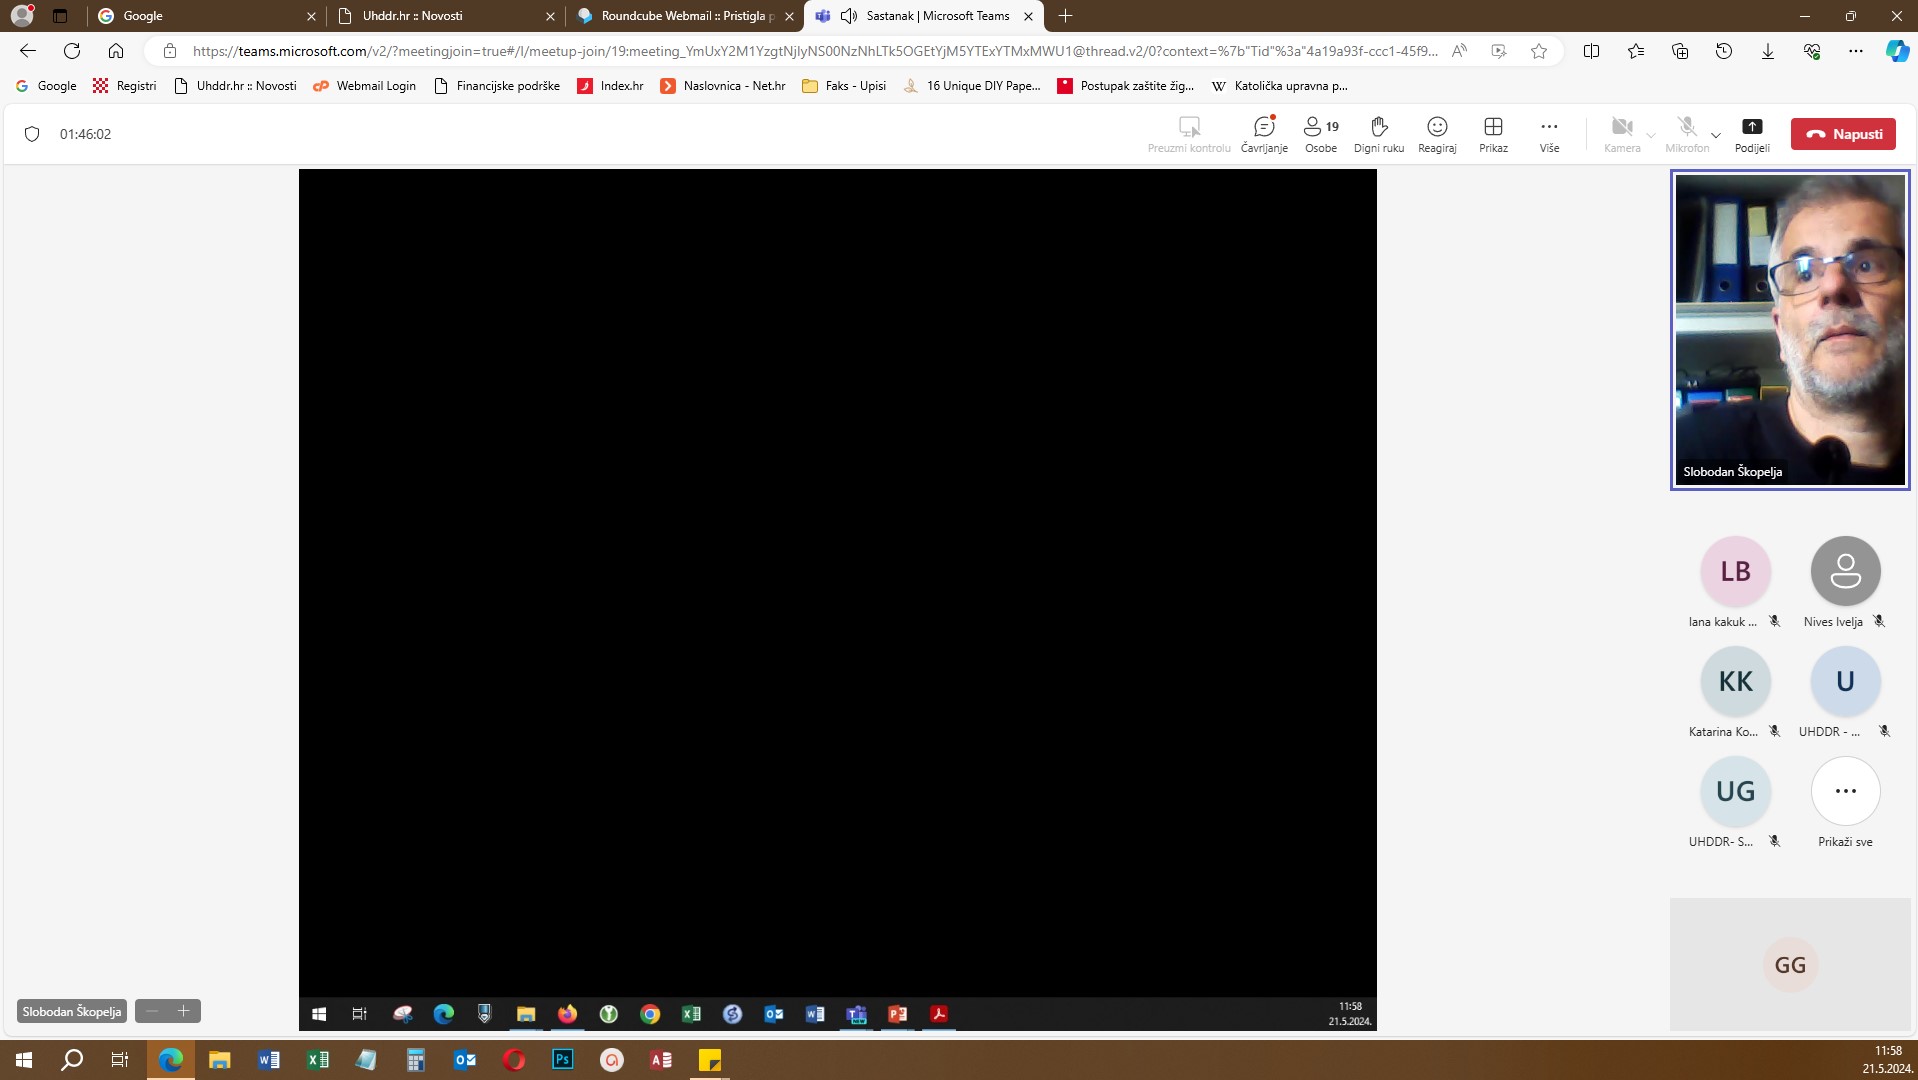Image resolution: width=1918 pixels, height=1080 pixels.
Task: Open the Index.hr bookmark
Action: coord(610,86)
